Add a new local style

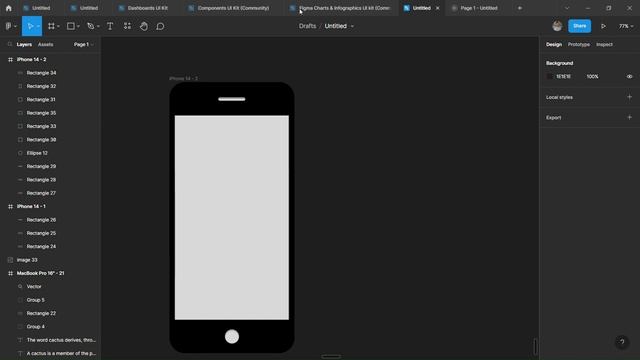(629, 97)
